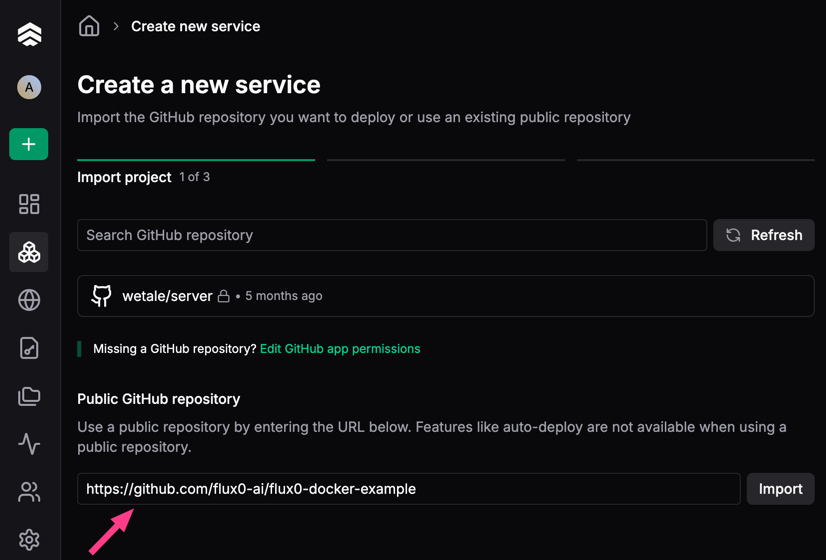This screenshot has height=560, width=826.
Task: Open the file key secrets icon
Action: 29,348
